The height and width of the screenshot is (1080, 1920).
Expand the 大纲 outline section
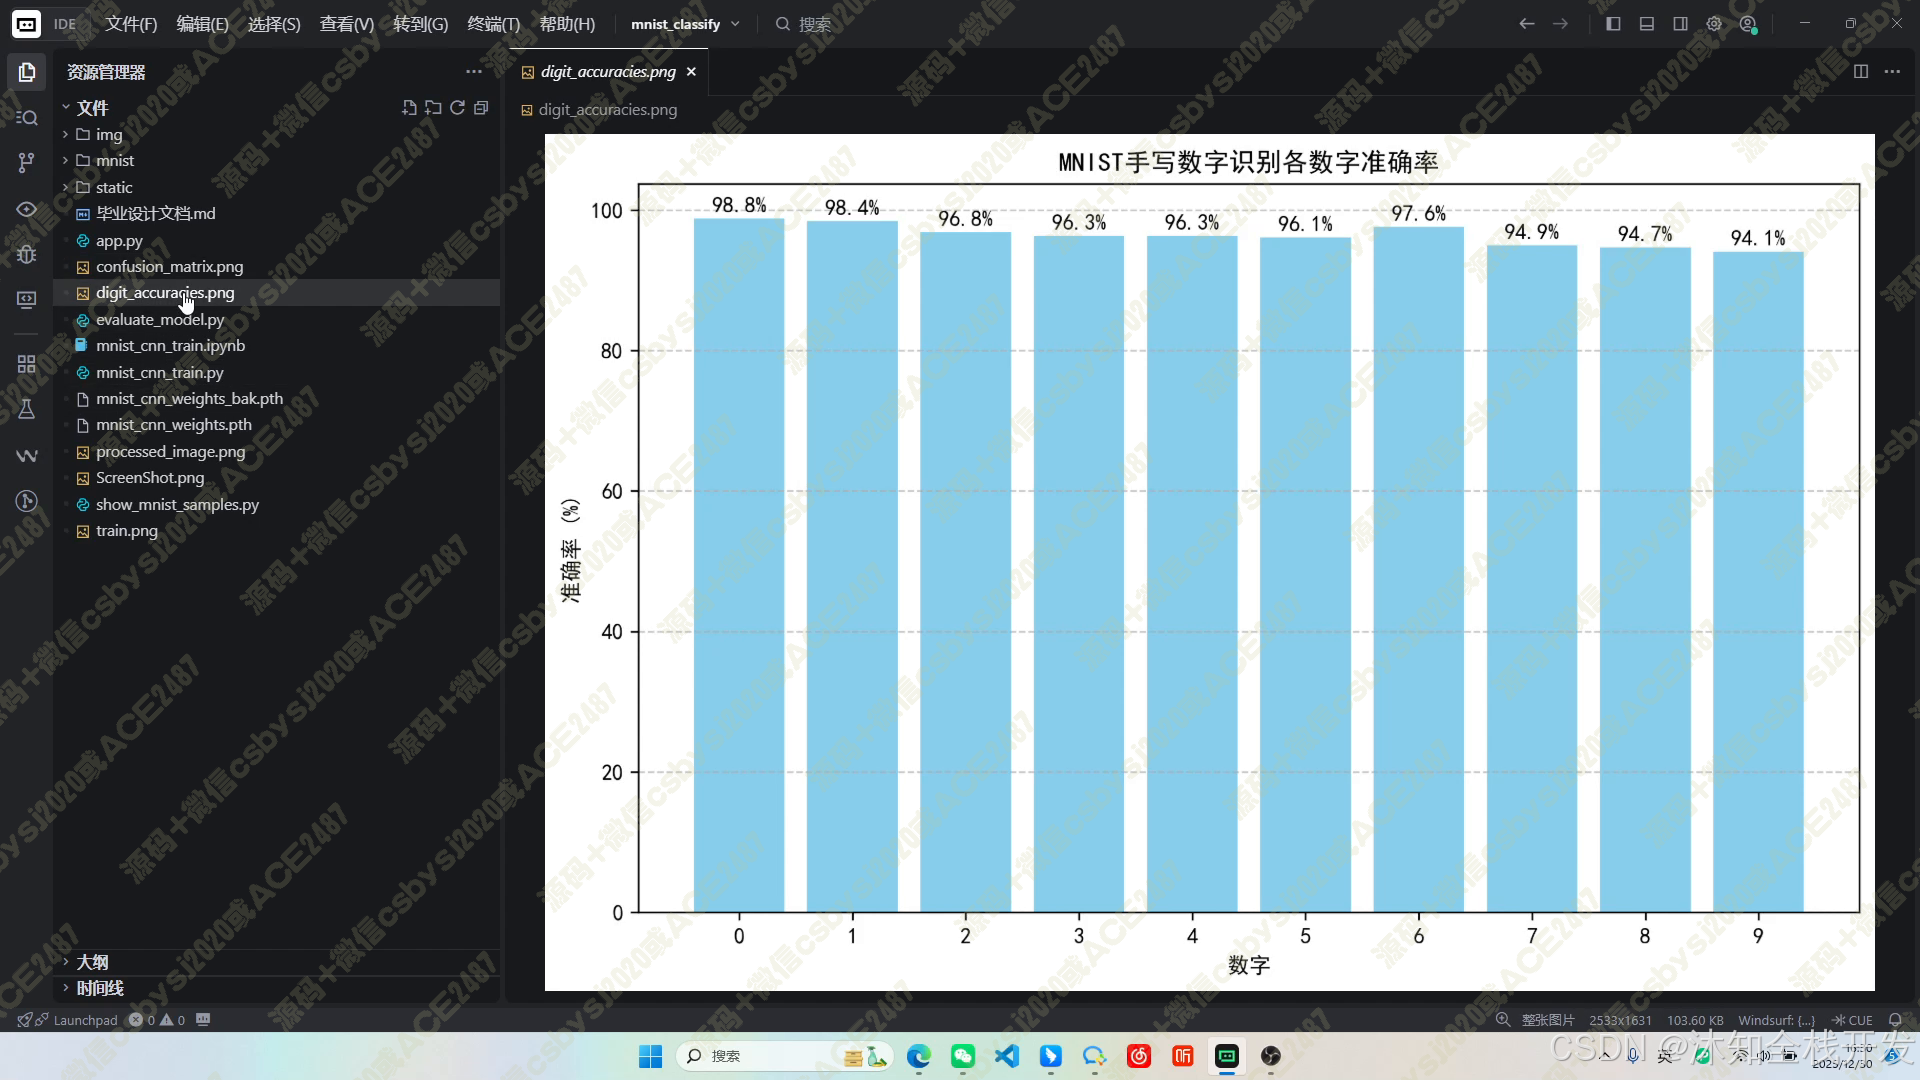[92, 962]
